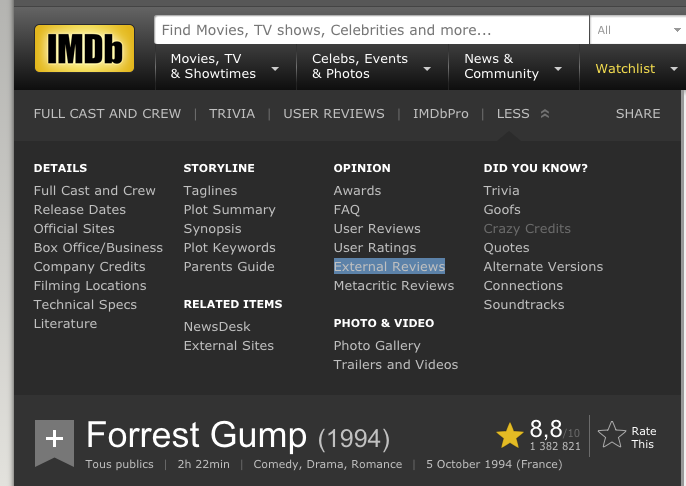Click the 2h 22min runtime
The height and width of the screenshot is (486, 686).
pos(203,464)
